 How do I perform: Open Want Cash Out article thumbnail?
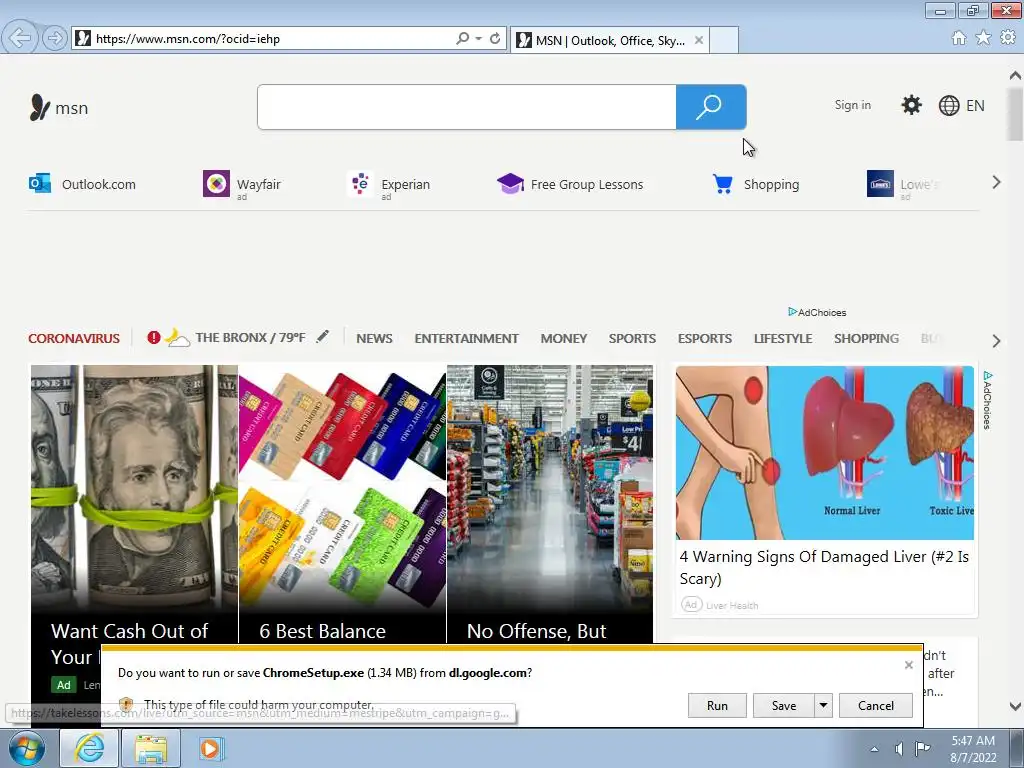click(x=134, y=488)
